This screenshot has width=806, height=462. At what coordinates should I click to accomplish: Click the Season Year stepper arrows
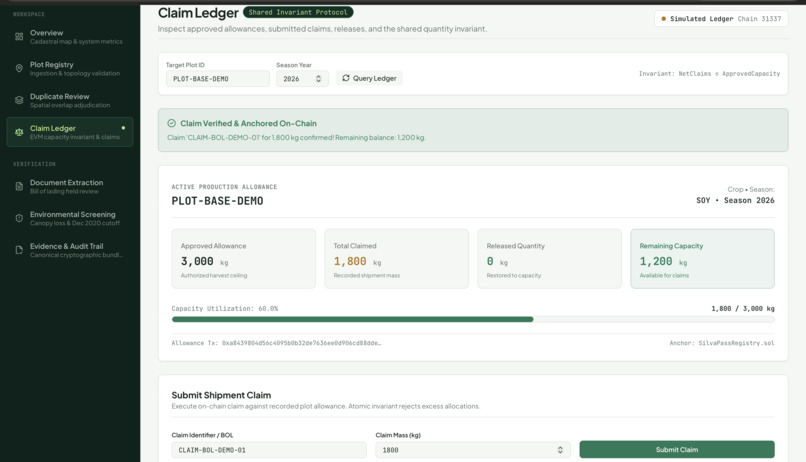click(318, 79)
